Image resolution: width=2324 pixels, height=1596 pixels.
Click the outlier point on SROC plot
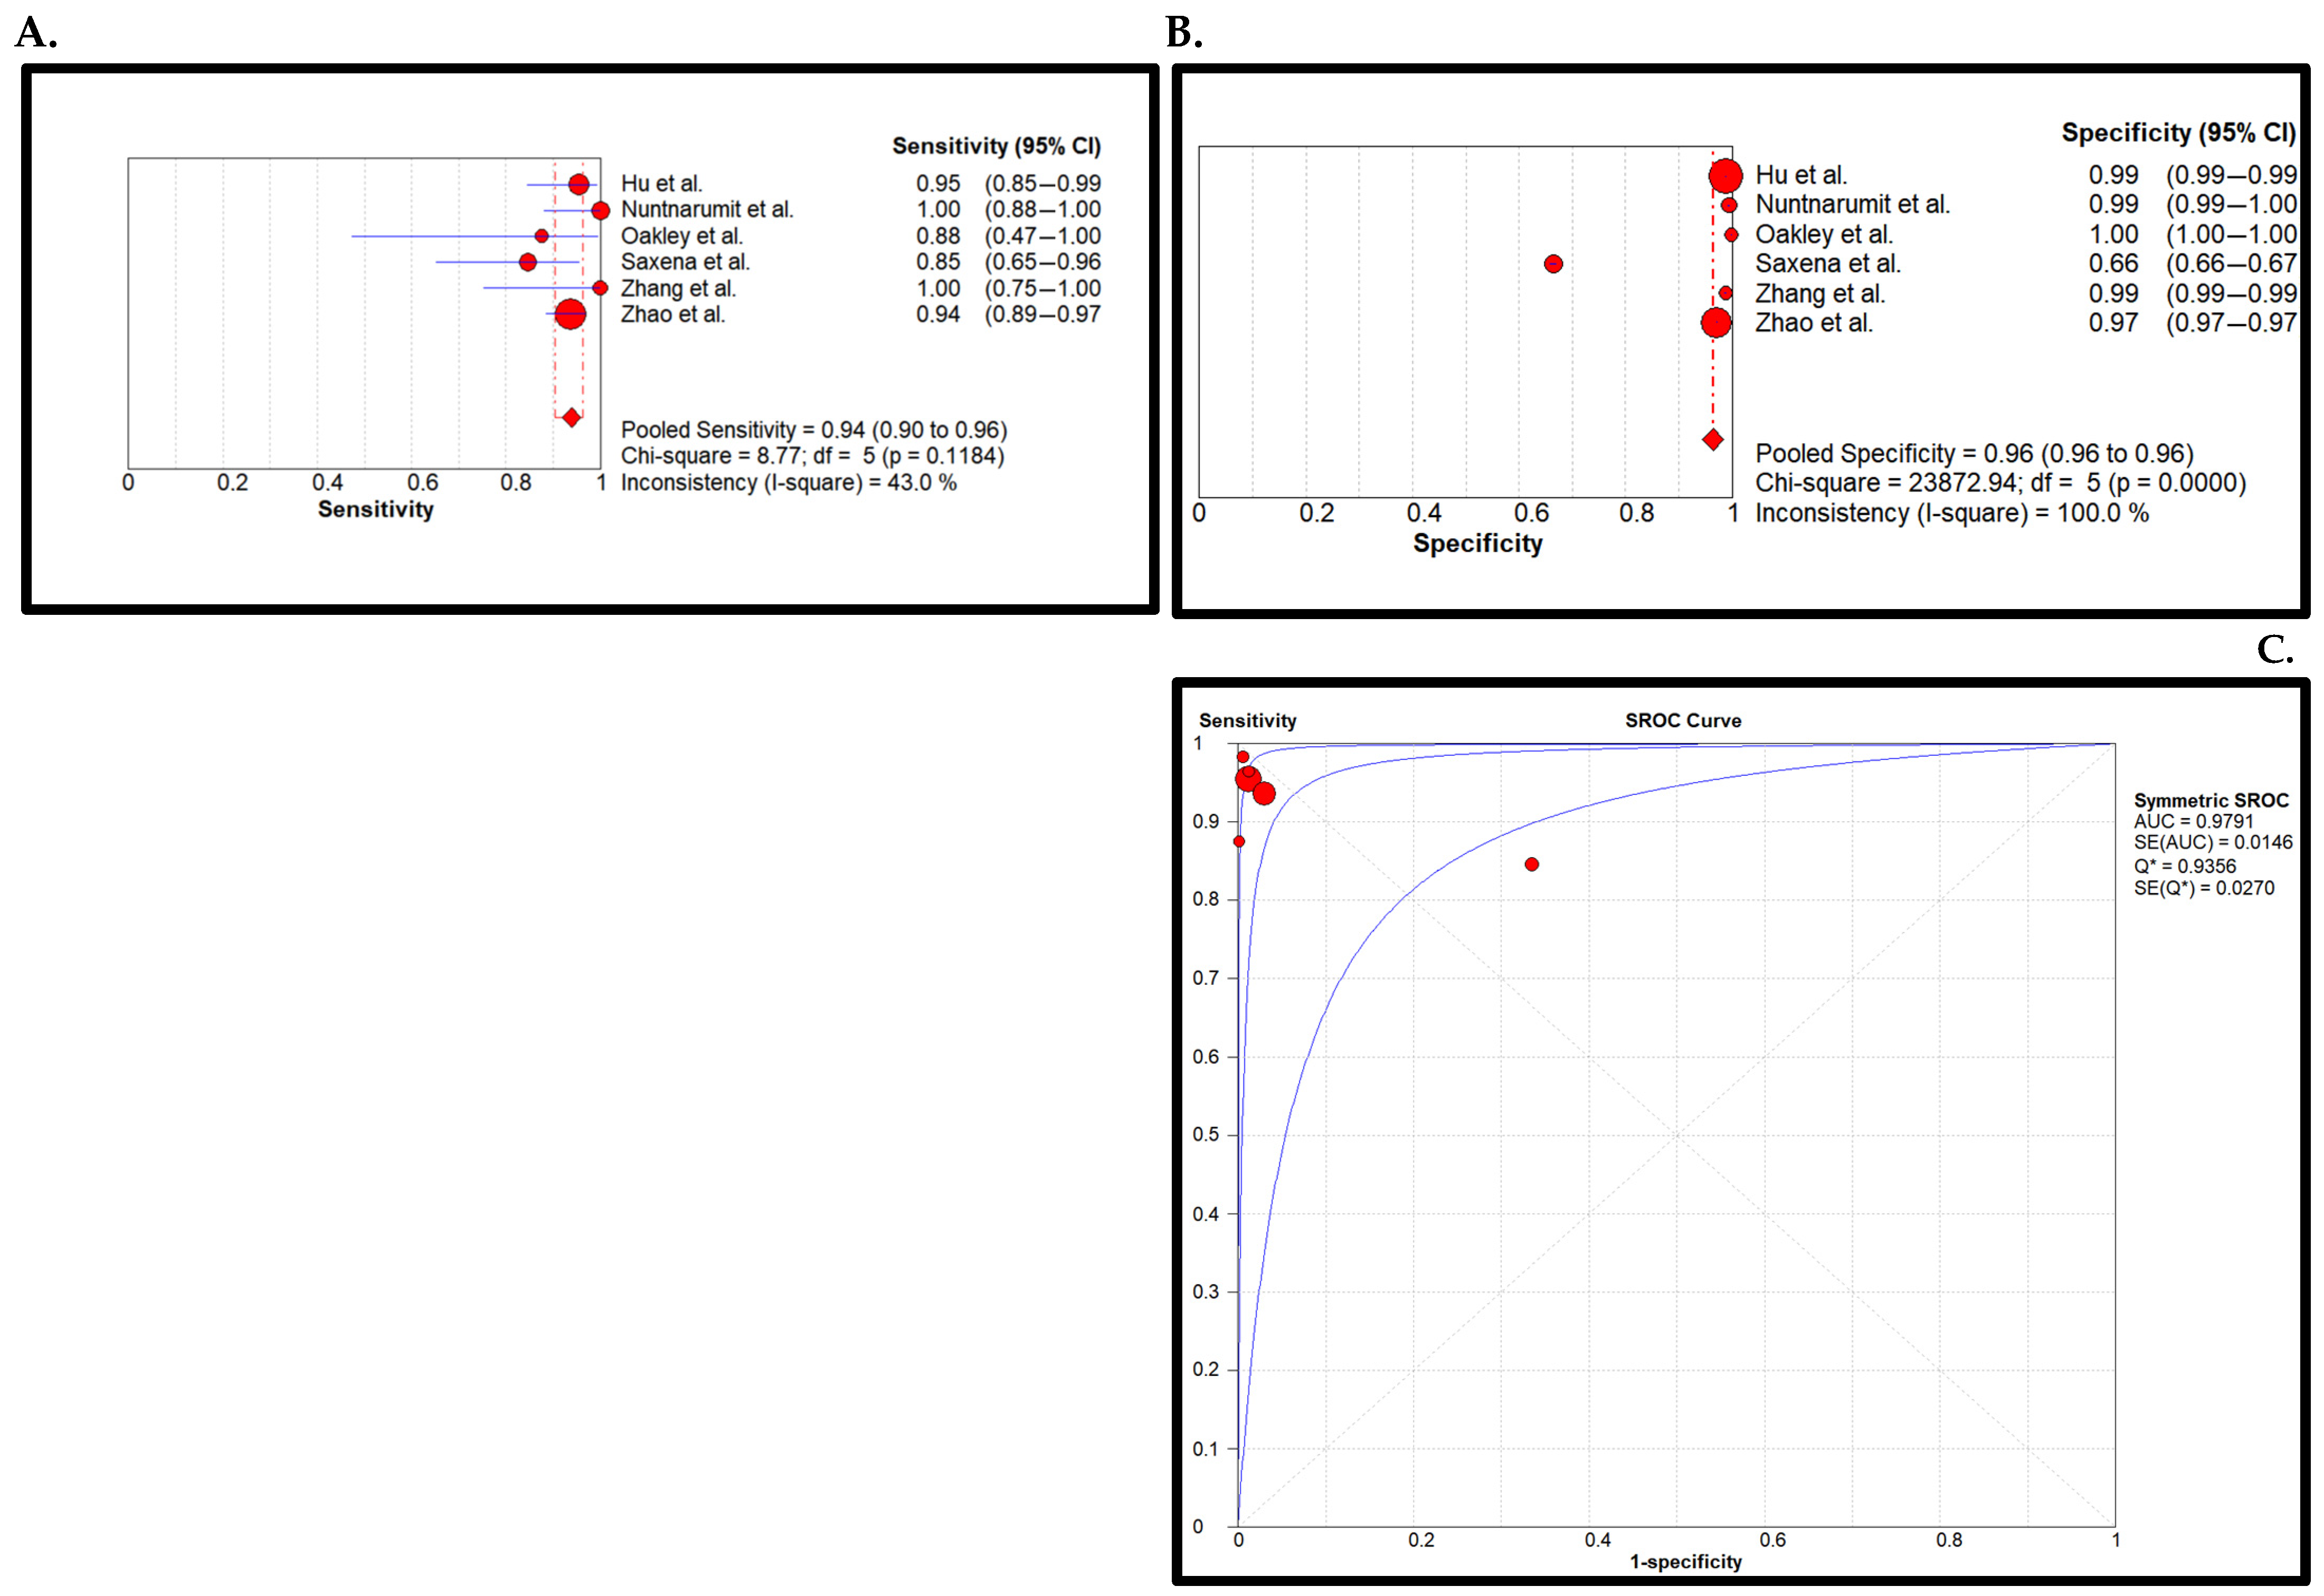coord(1531,864)
